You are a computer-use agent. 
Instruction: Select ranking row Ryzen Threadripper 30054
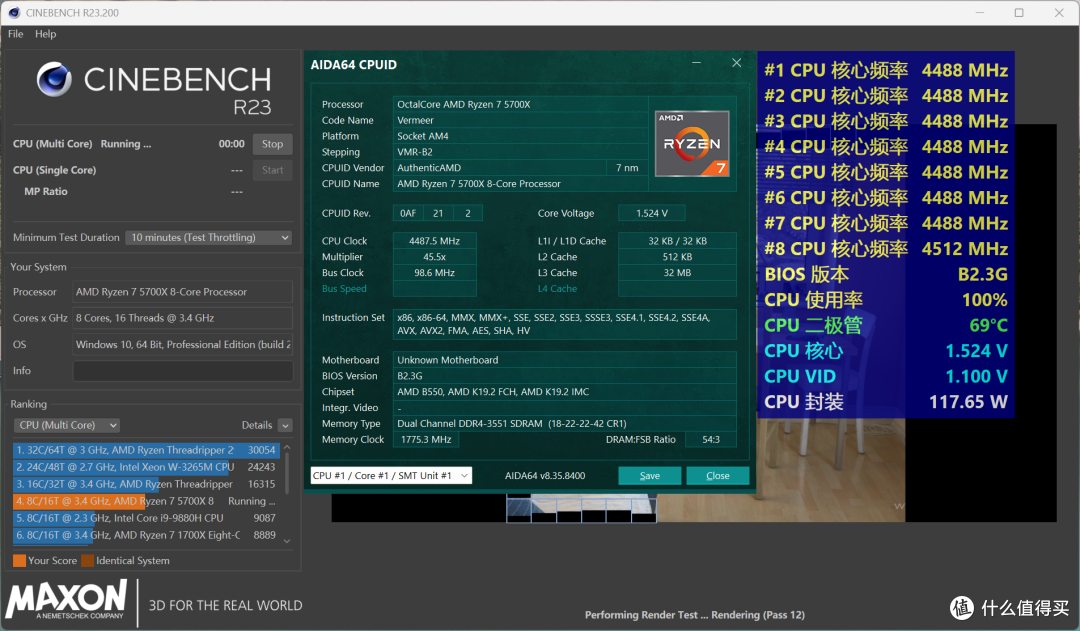click(x=146, y=450)
